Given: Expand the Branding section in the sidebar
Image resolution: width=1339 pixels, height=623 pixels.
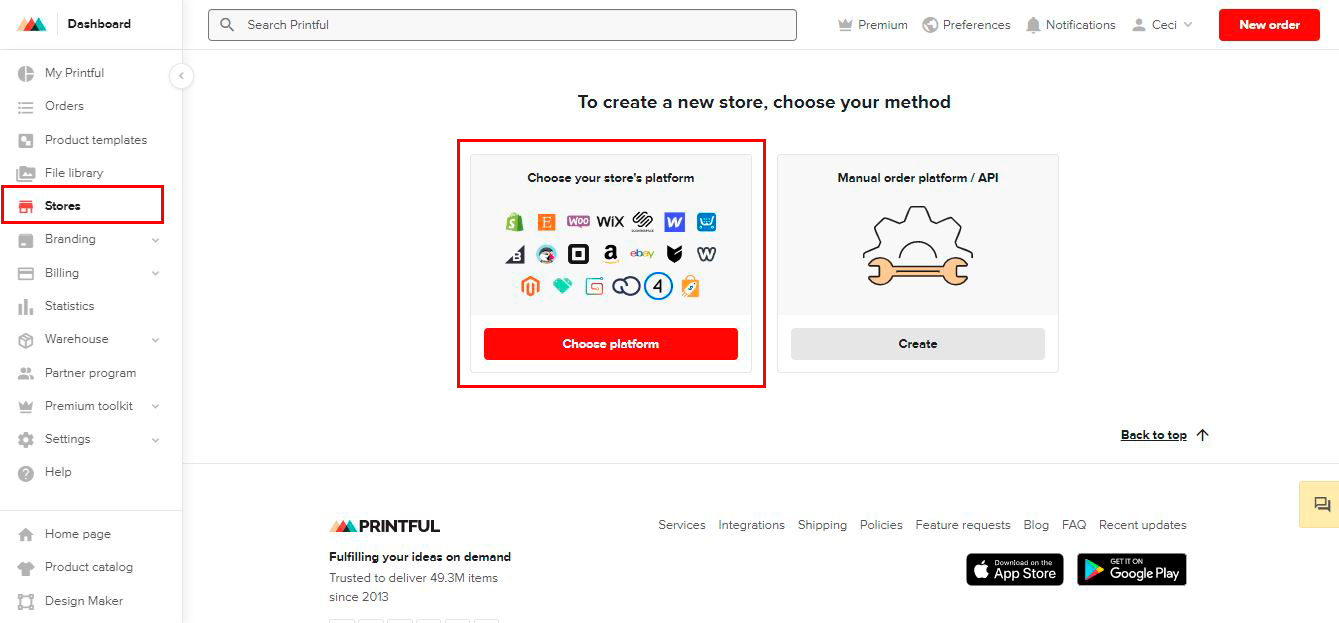Looking at the screenshot, I should tap(71, 239).
